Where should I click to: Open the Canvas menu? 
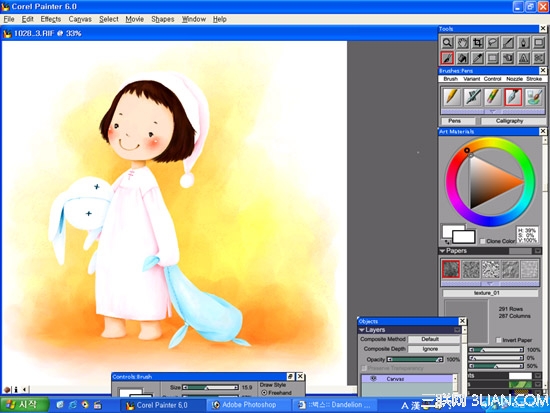point(80,19)
